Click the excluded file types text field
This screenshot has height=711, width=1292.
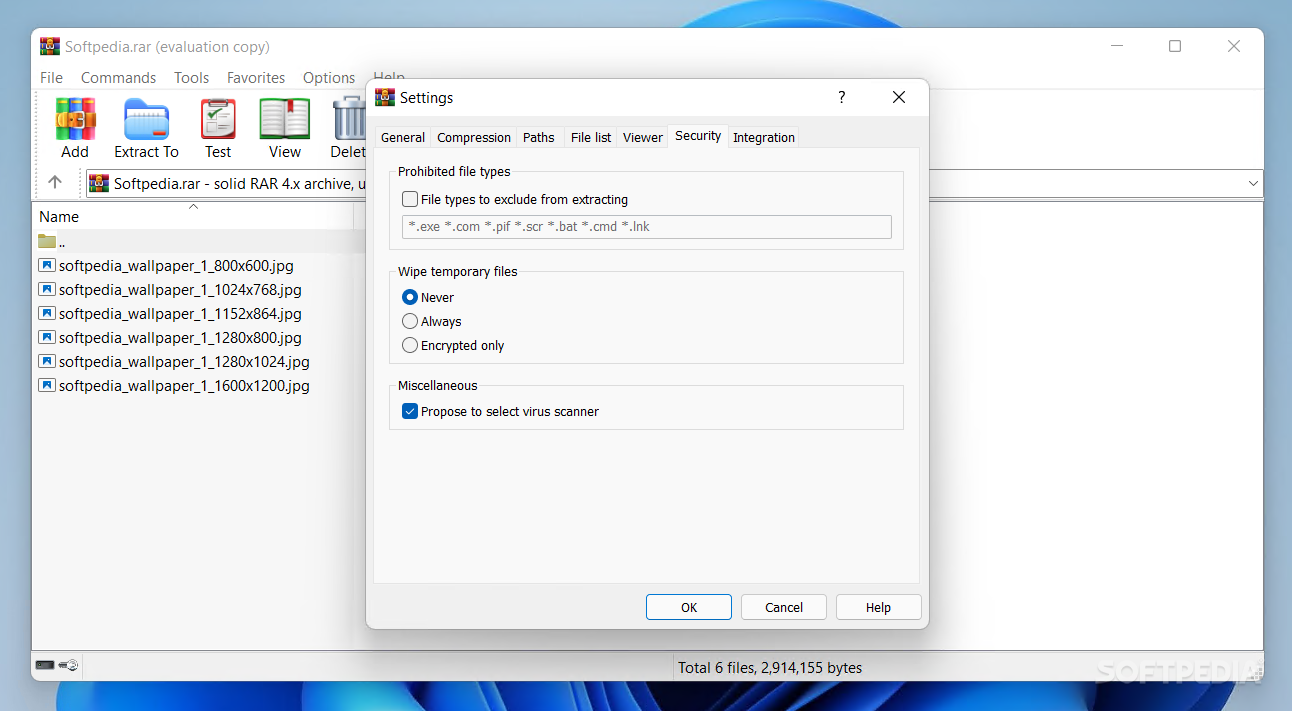coord(647,227)
